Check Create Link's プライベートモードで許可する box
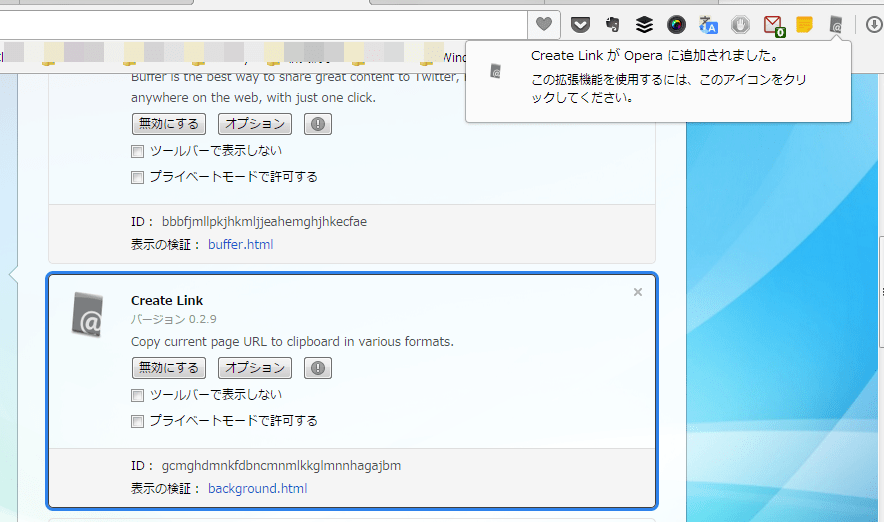This screenshot has height=522, width=884. pos(138,422)
